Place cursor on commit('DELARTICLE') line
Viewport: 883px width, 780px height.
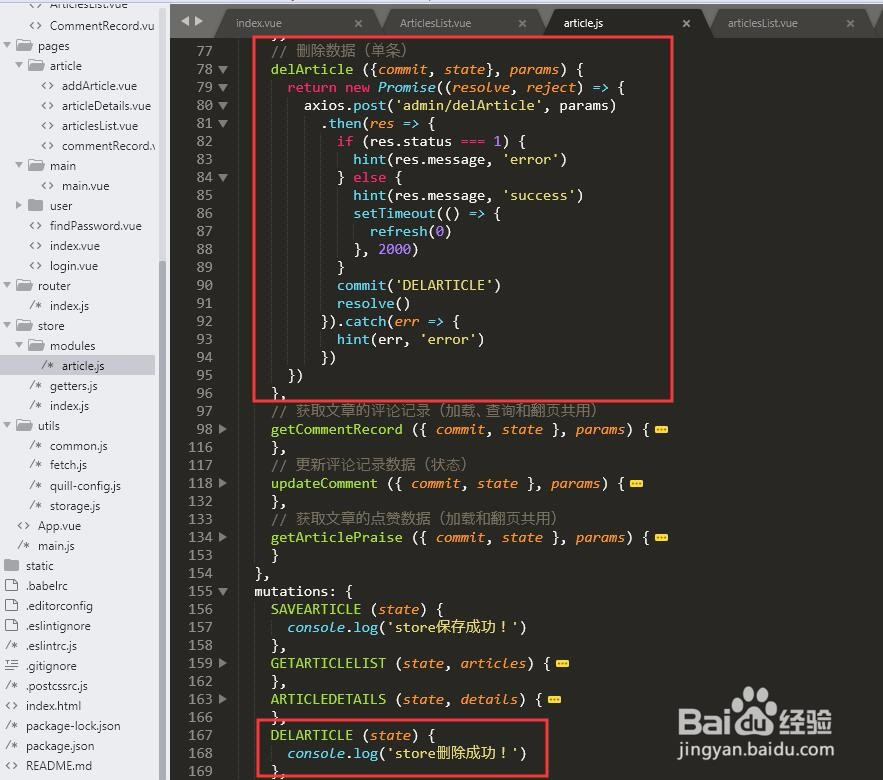coord(418,285)
